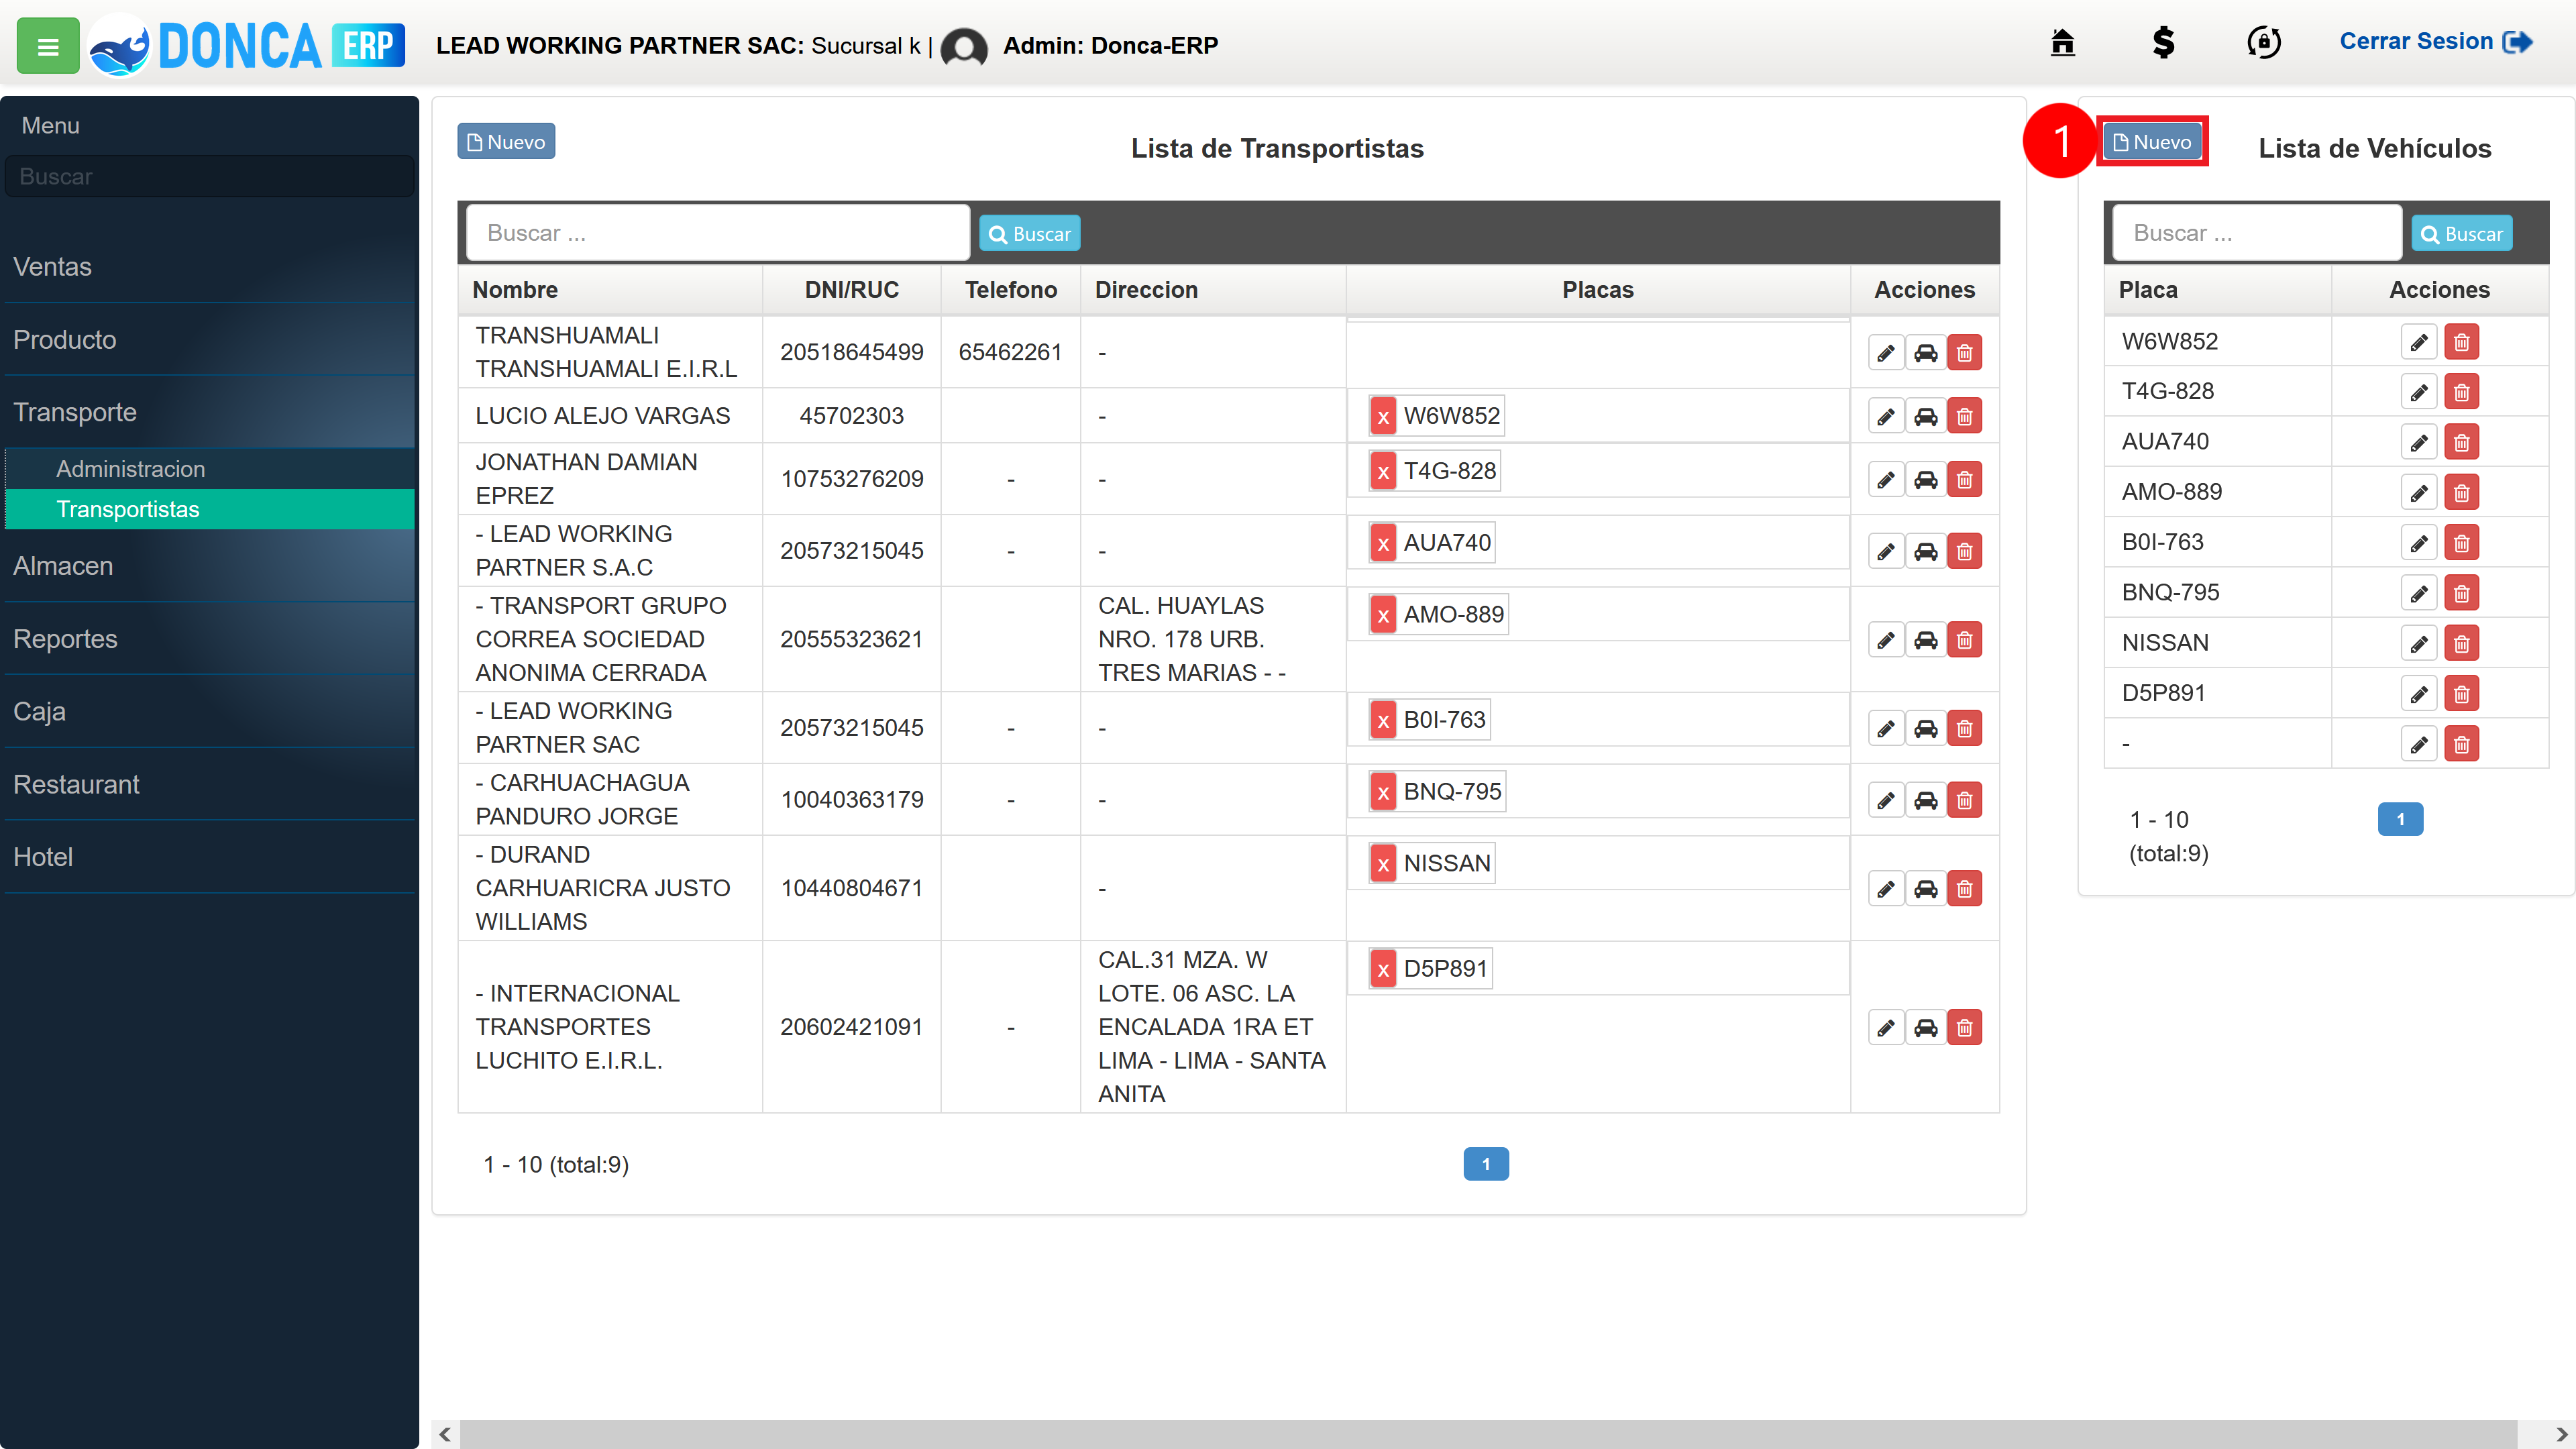
Task: Edit vehicle AUA740 in vehicle list
Action: [2418, 442]
